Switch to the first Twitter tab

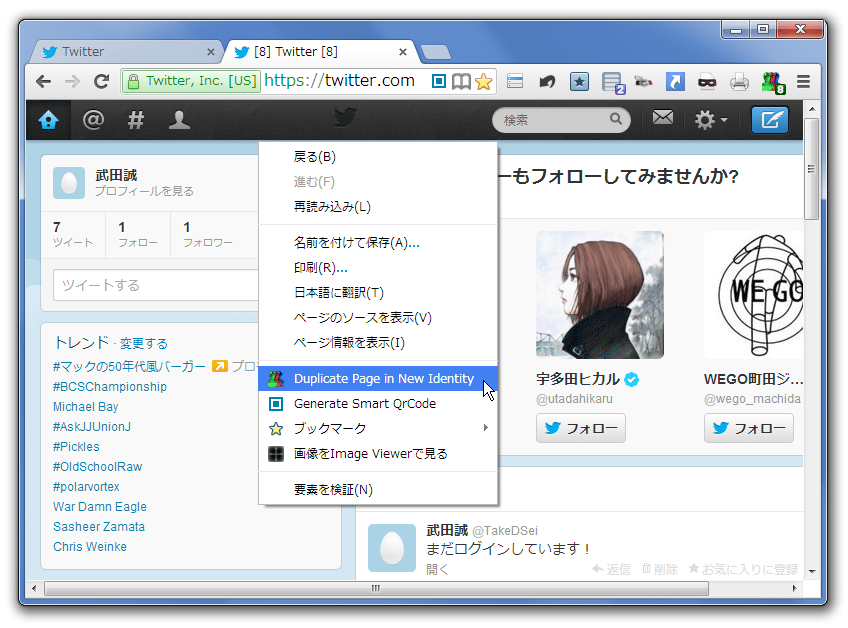point(124,52)
